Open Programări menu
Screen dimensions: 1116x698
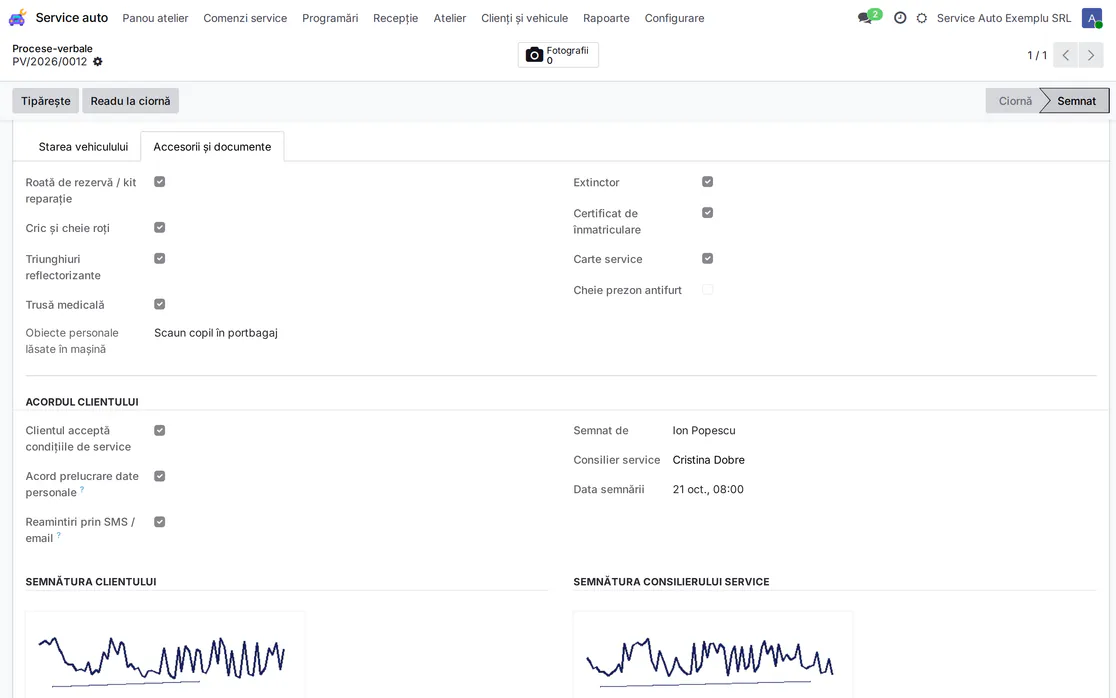pos(330,18)
